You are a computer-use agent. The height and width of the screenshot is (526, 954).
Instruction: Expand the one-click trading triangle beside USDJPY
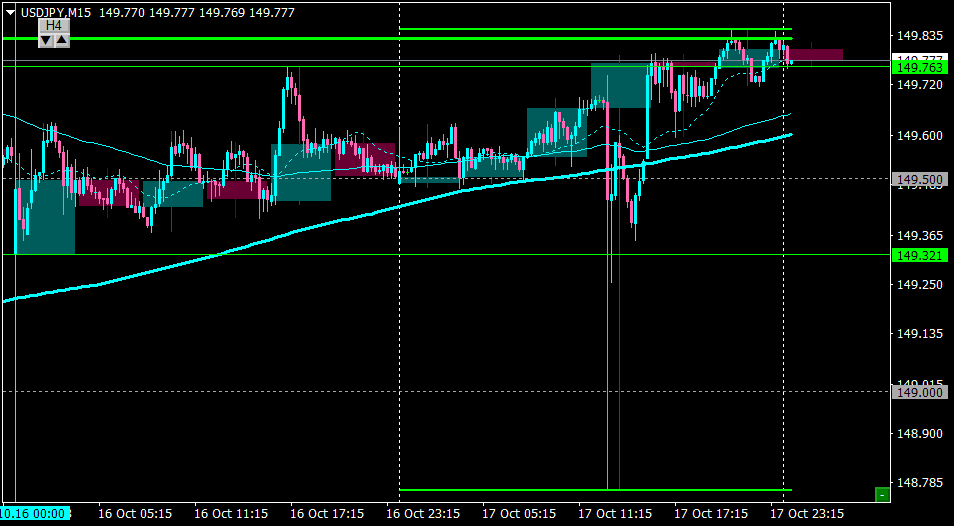[11, 12]
